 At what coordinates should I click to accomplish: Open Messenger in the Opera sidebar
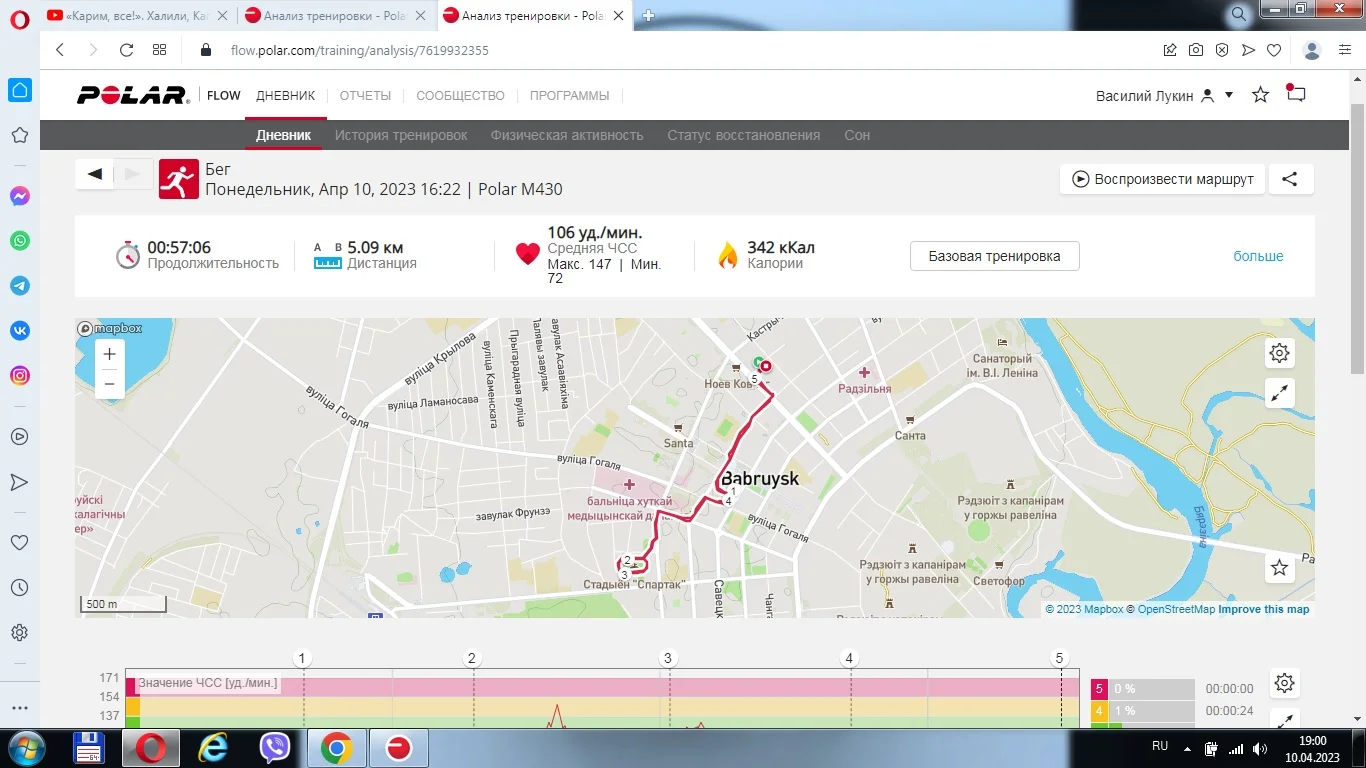coord(20,196)
